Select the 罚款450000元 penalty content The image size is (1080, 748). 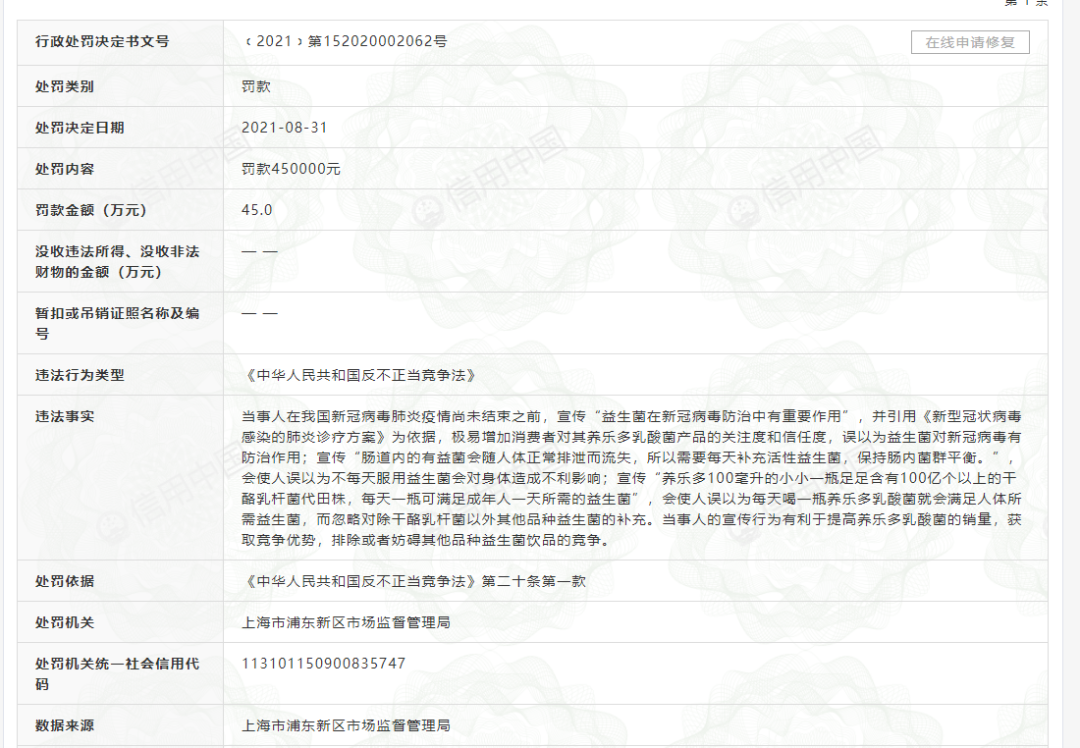click(x=291, y=169)
